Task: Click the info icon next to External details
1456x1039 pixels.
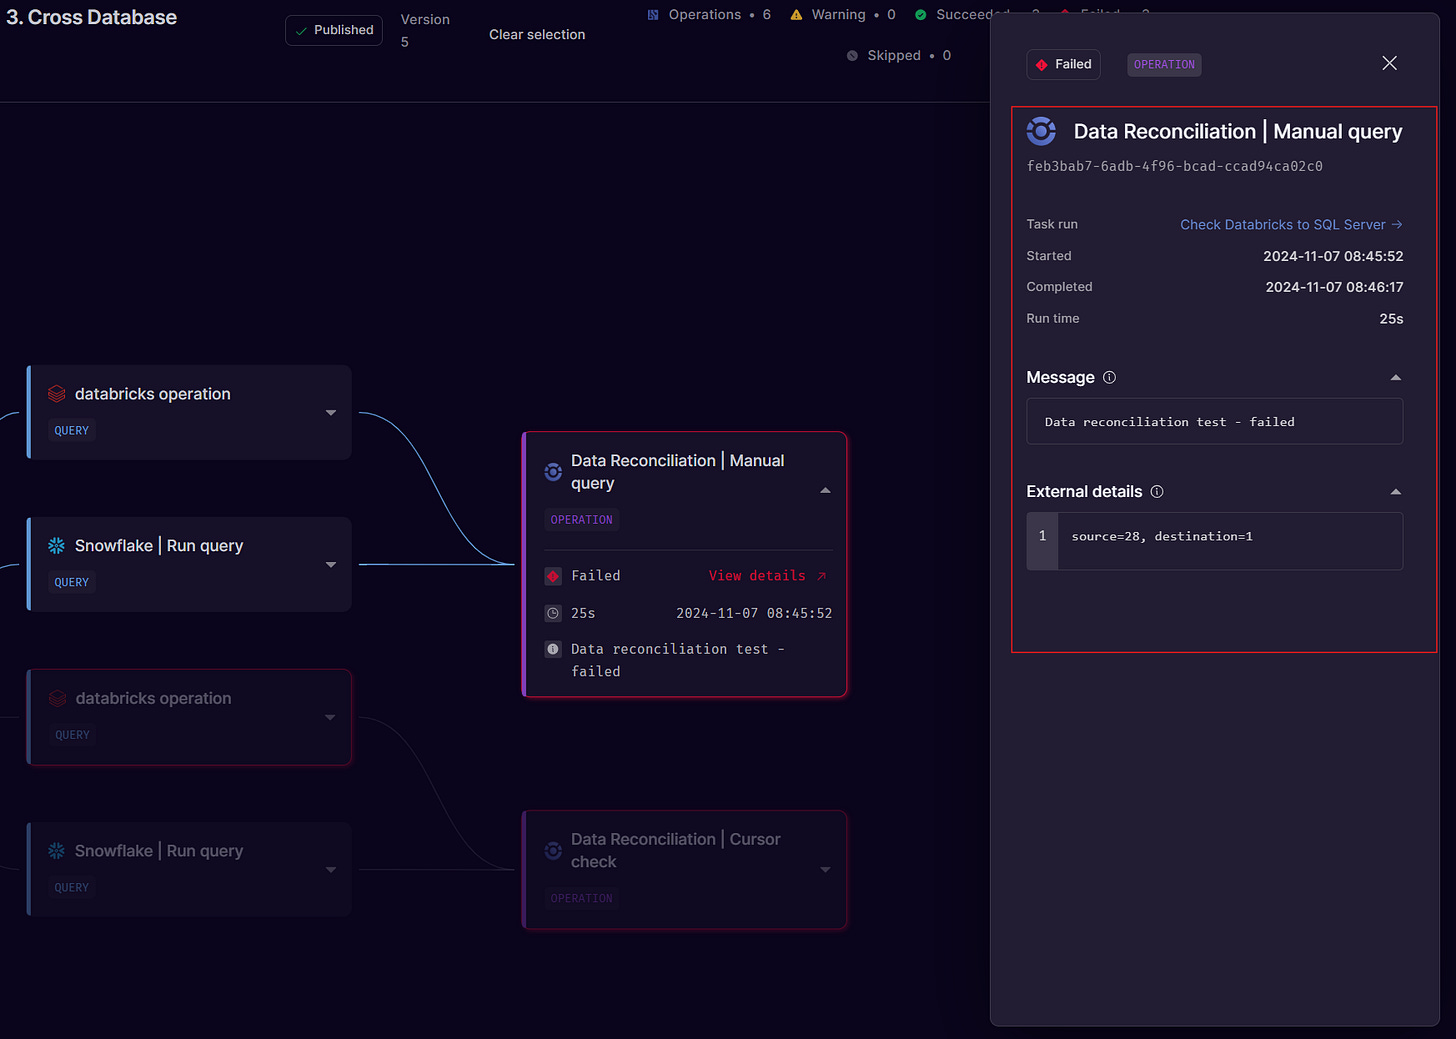Action: click(x=1157, y=491)
